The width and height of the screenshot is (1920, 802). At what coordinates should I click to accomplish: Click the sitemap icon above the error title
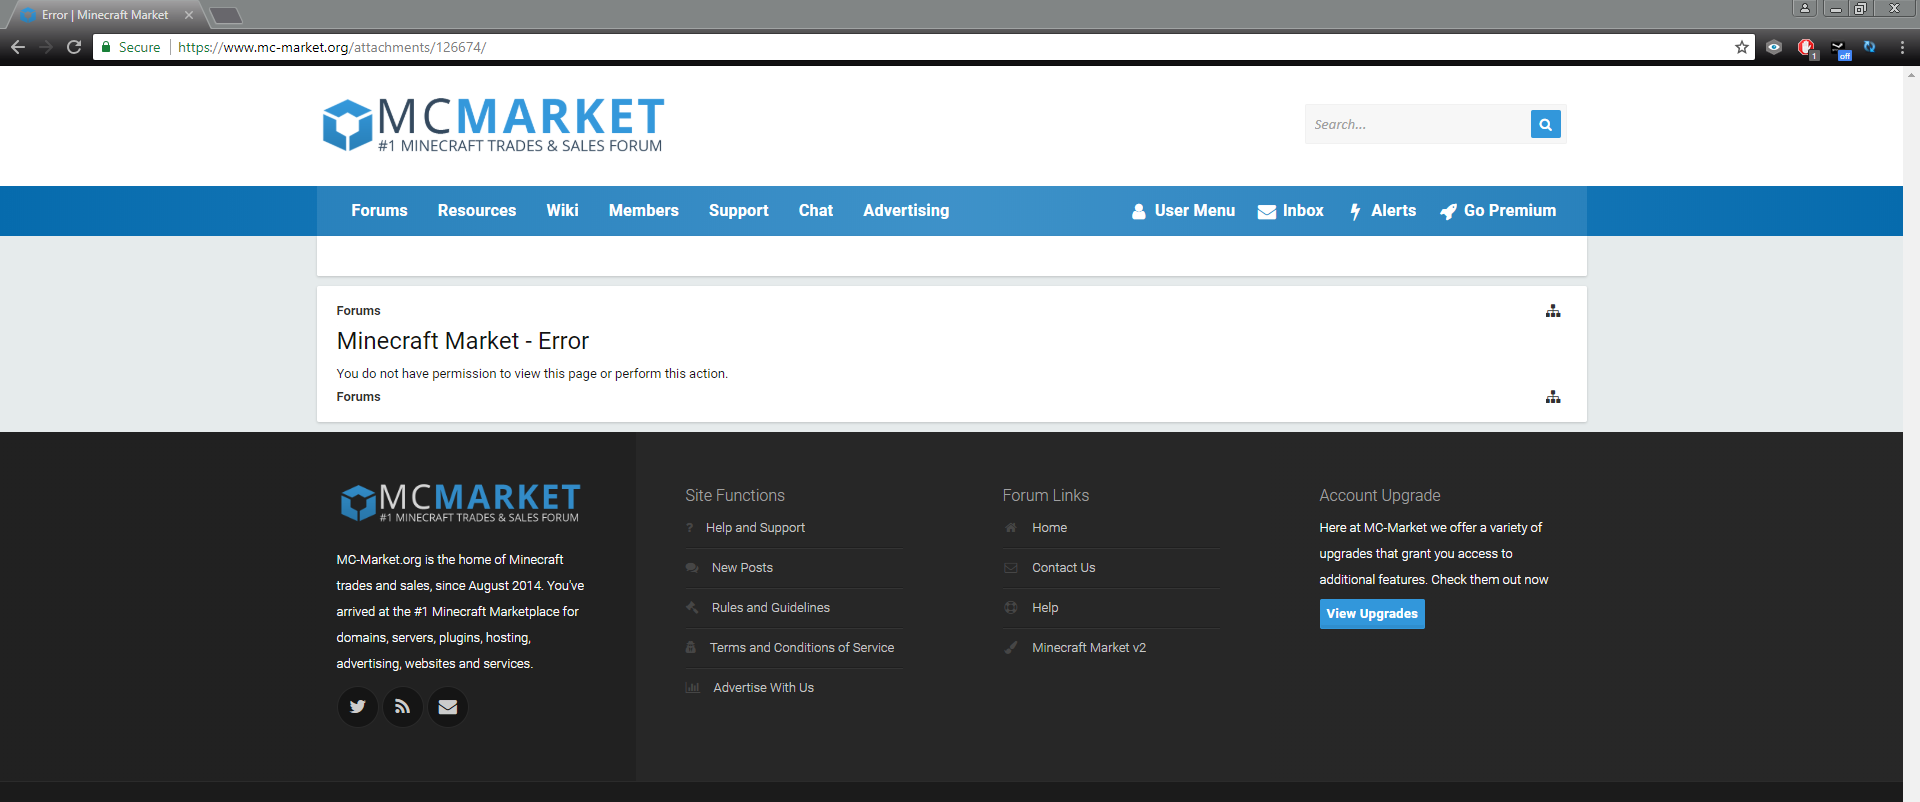coord(1553,311)
